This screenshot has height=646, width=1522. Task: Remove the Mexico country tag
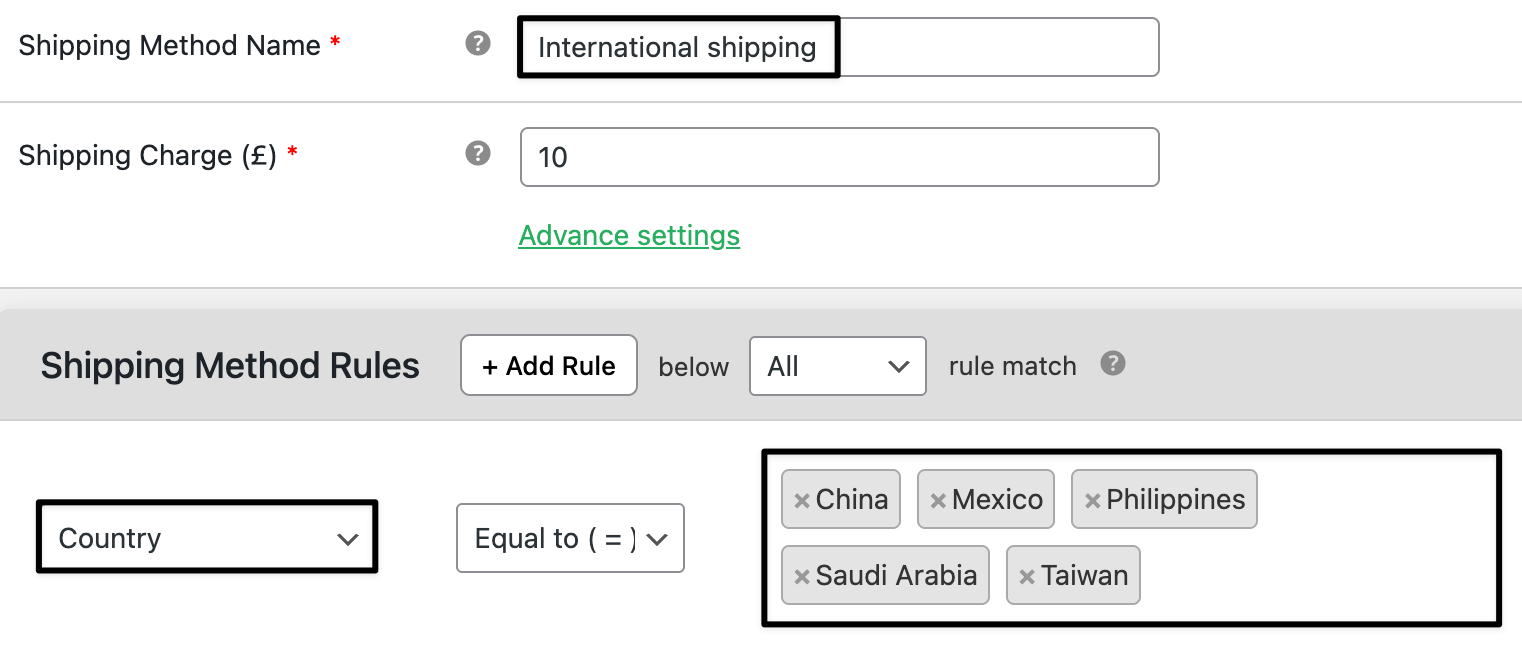click(938, 500)
